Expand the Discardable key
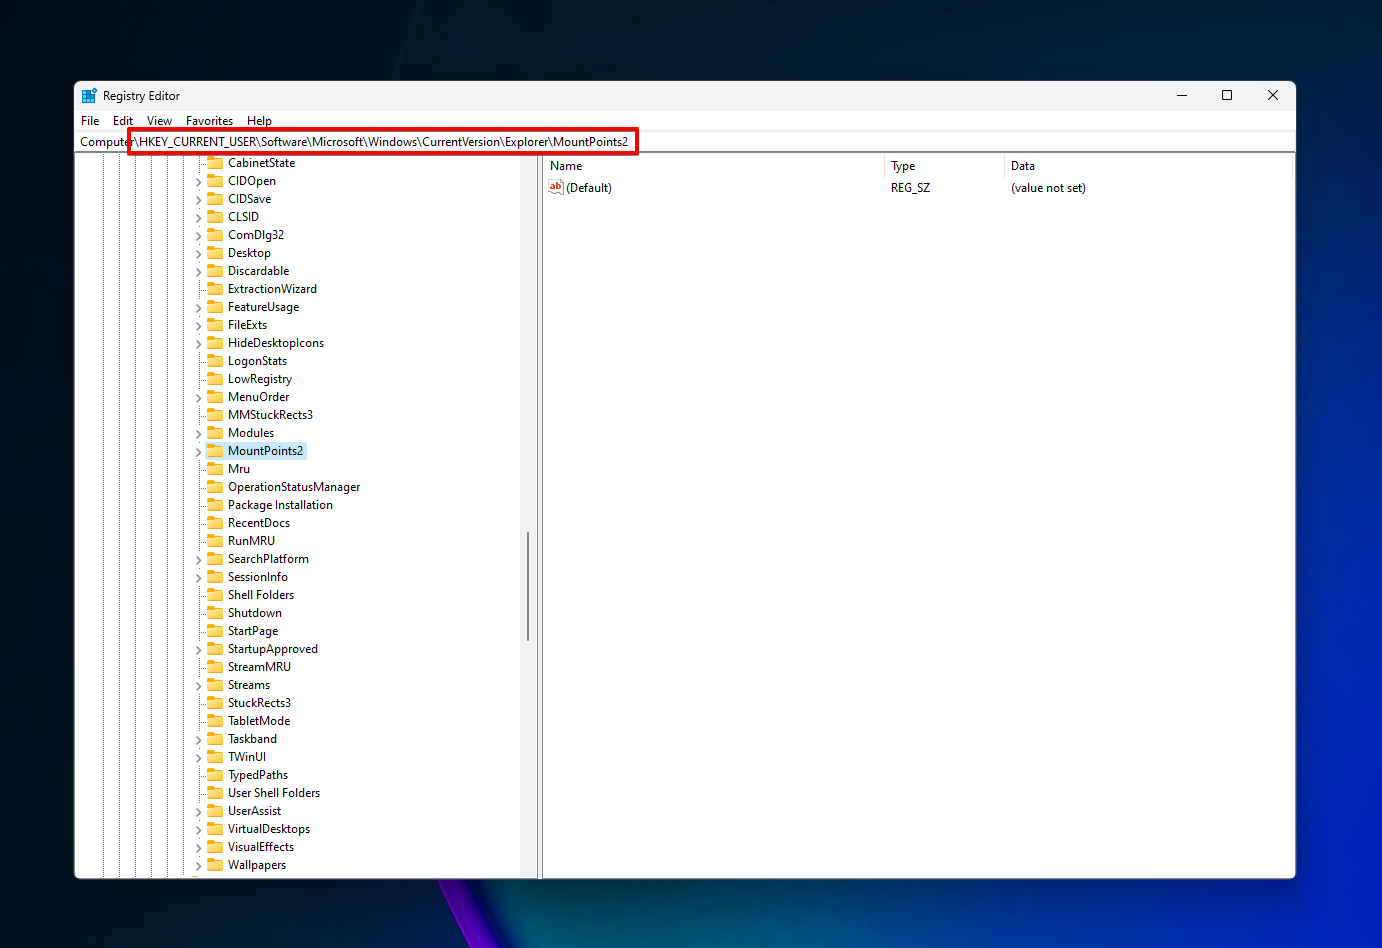The image size is (1382, 948). point(198,272)
